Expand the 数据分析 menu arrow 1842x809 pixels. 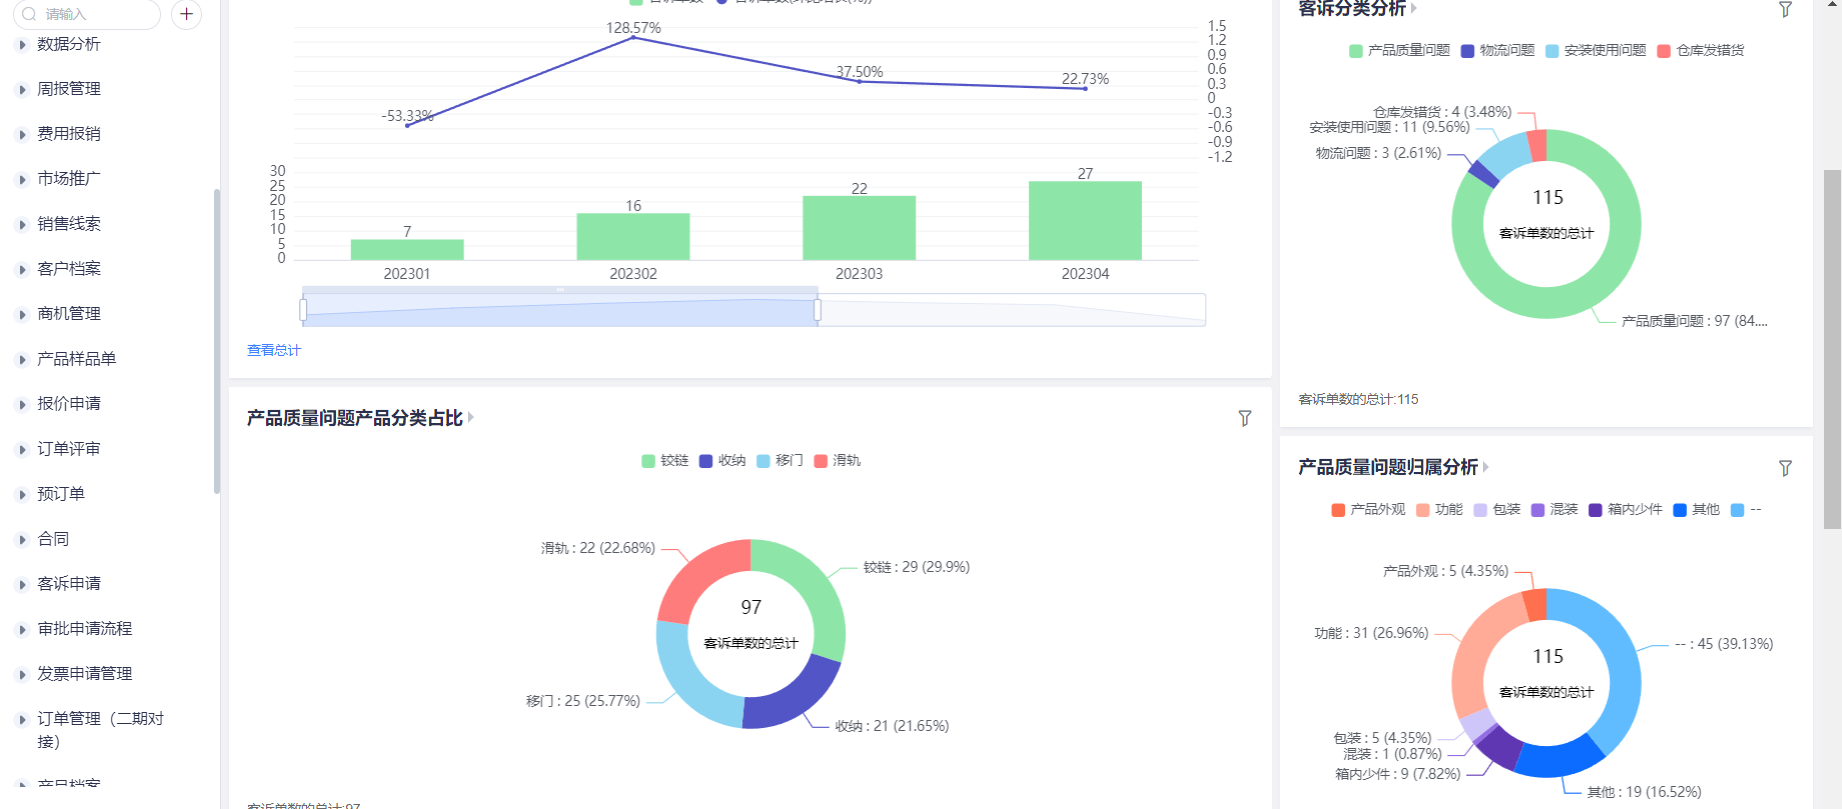tap(22, 45)
